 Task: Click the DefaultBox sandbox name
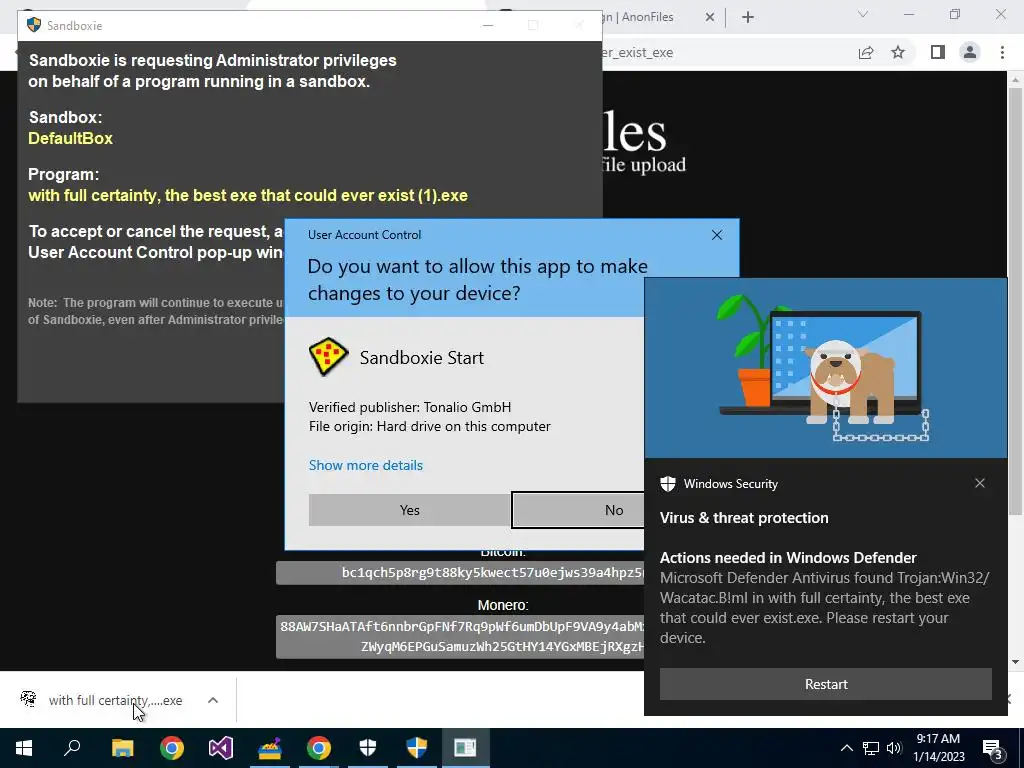71,138
